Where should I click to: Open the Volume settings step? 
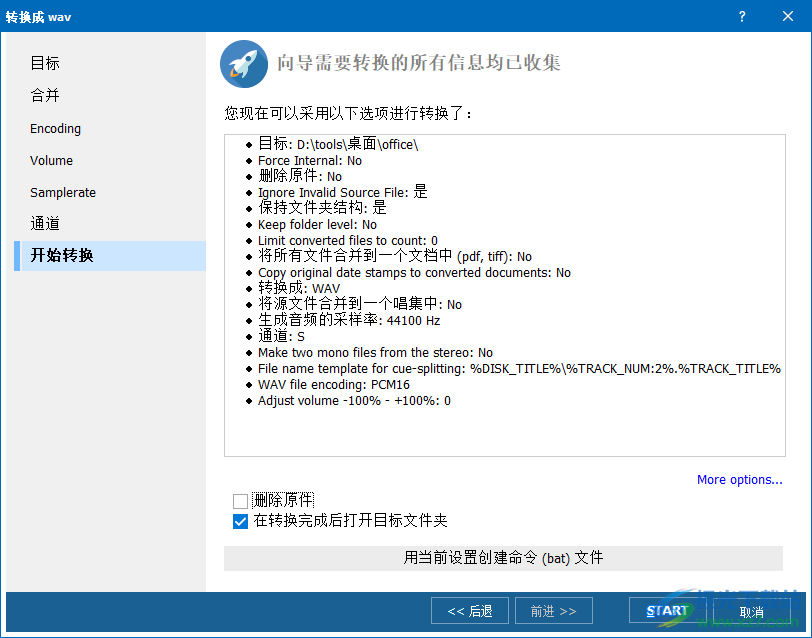tap(51, 161)
